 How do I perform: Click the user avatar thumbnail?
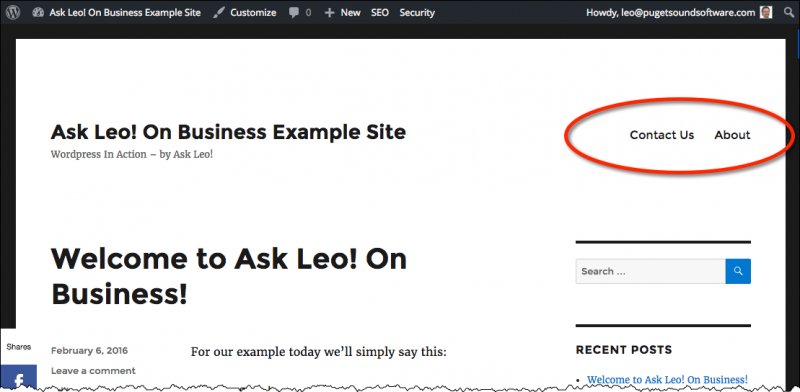(766, 13)
